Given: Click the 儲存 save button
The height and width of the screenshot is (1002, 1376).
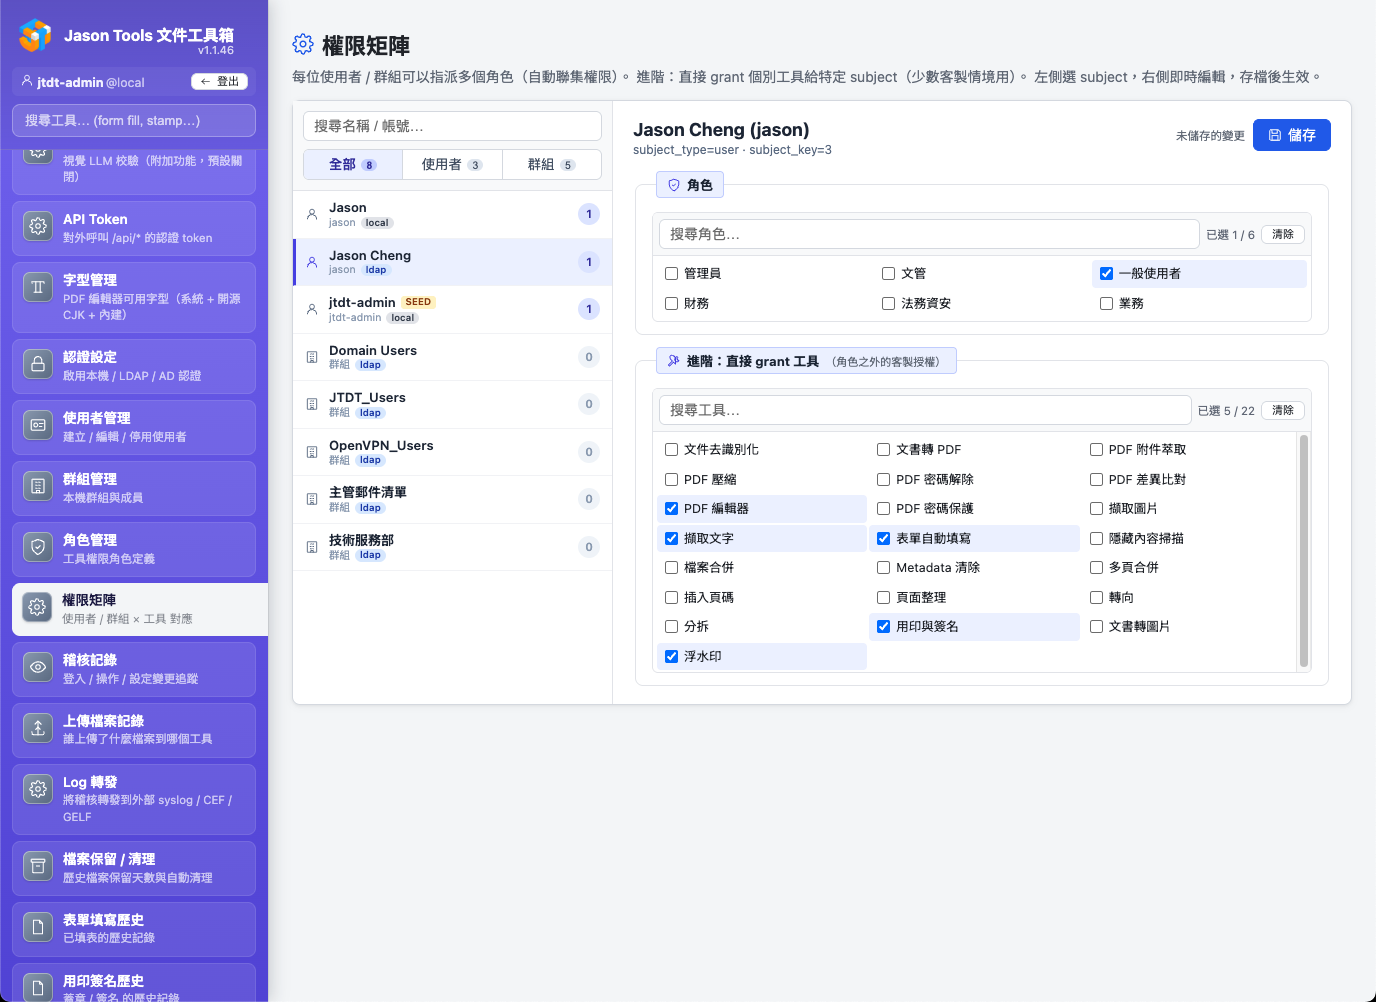Looking at the screenshot, I should [x=1292, y=135].
